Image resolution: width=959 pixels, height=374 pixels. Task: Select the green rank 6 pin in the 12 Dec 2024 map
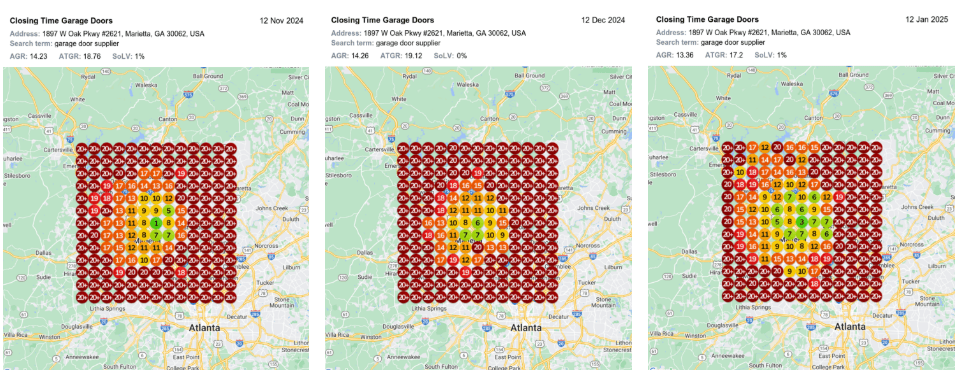[478, 223]
